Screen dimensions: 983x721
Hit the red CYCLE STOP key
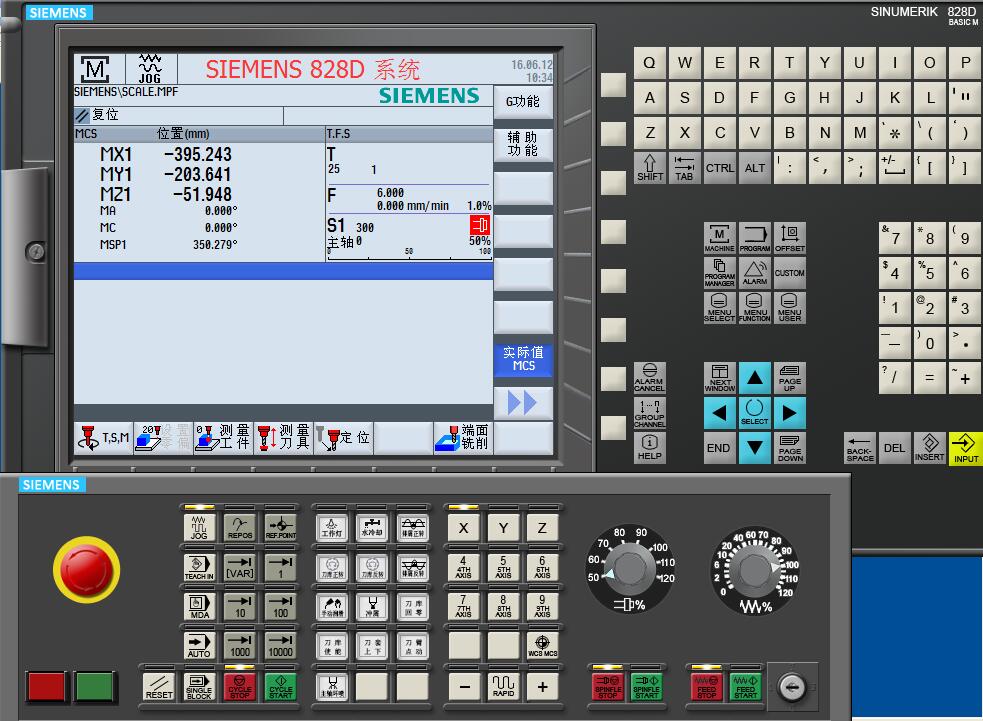pyautogui.click(x=239, y=687)
